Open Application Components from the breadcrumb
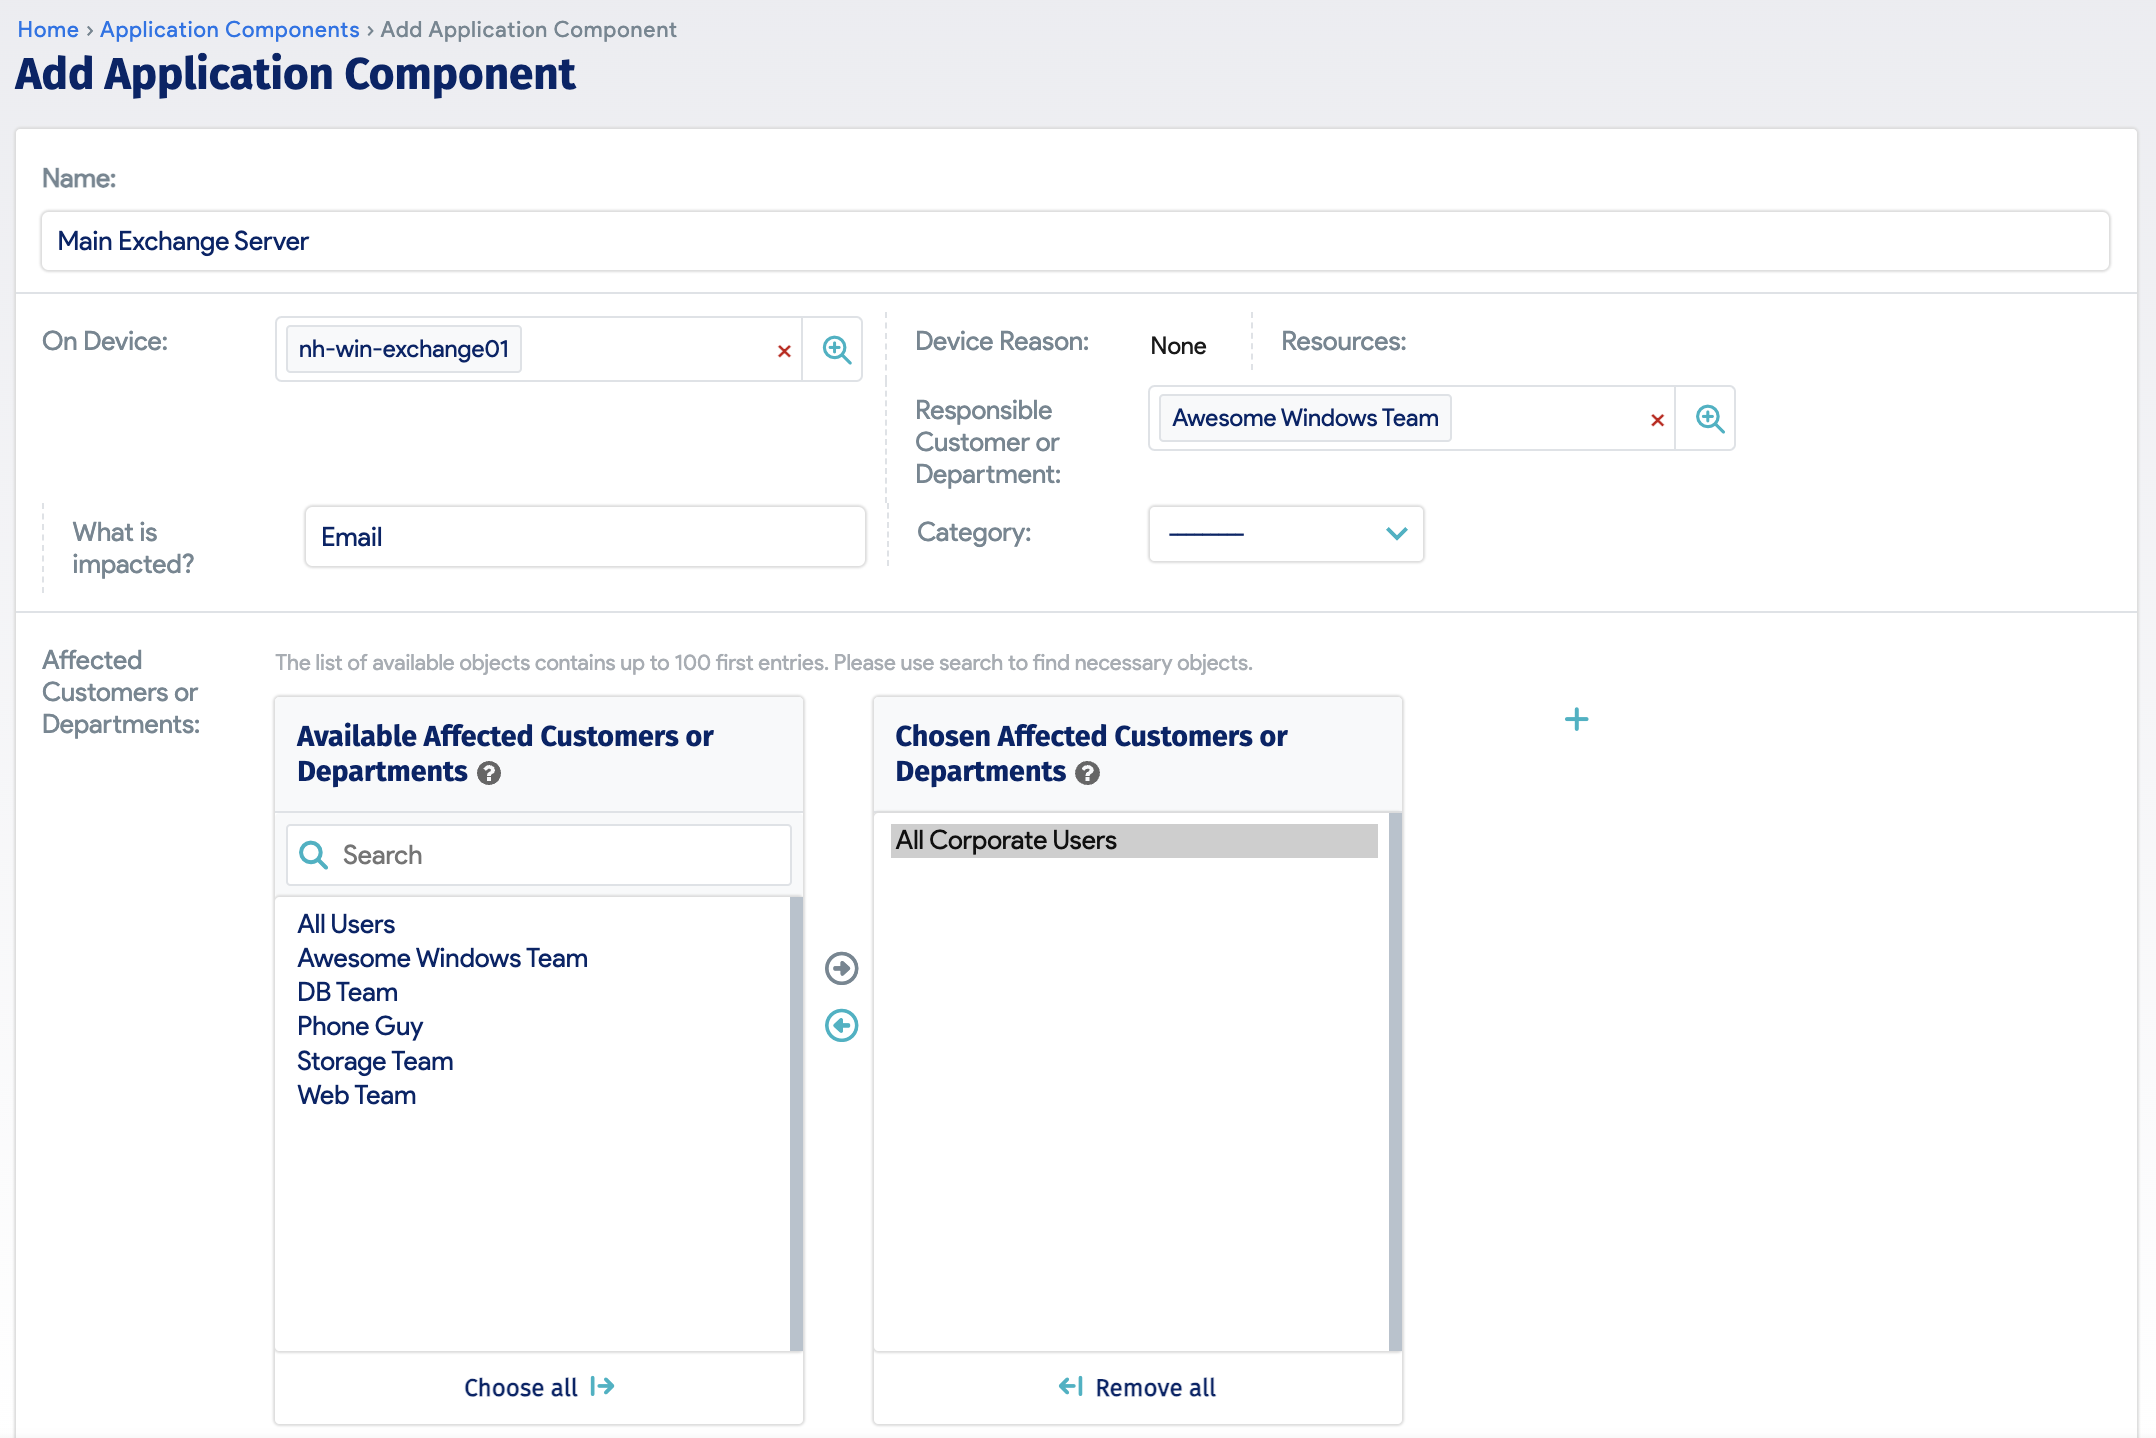Image resolution: width=2156 pixels, height=1438 pixels. coord(229,29)
